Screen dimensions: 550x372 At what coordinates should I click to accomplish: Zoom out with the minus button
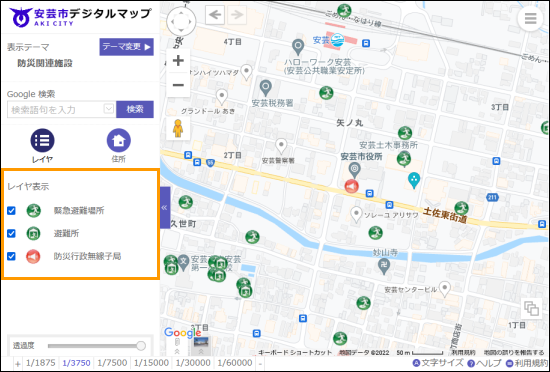178,85
